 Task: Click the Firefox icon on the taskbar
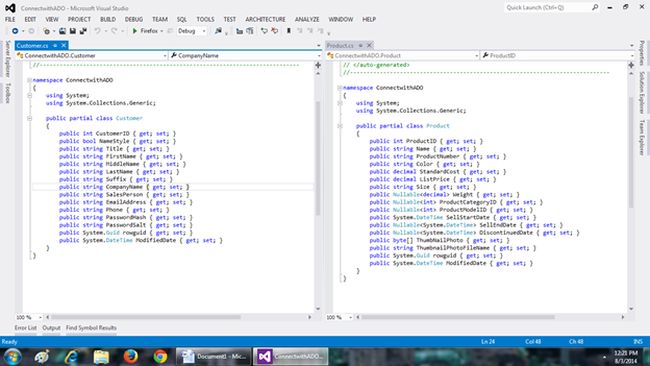pos(131,356)
